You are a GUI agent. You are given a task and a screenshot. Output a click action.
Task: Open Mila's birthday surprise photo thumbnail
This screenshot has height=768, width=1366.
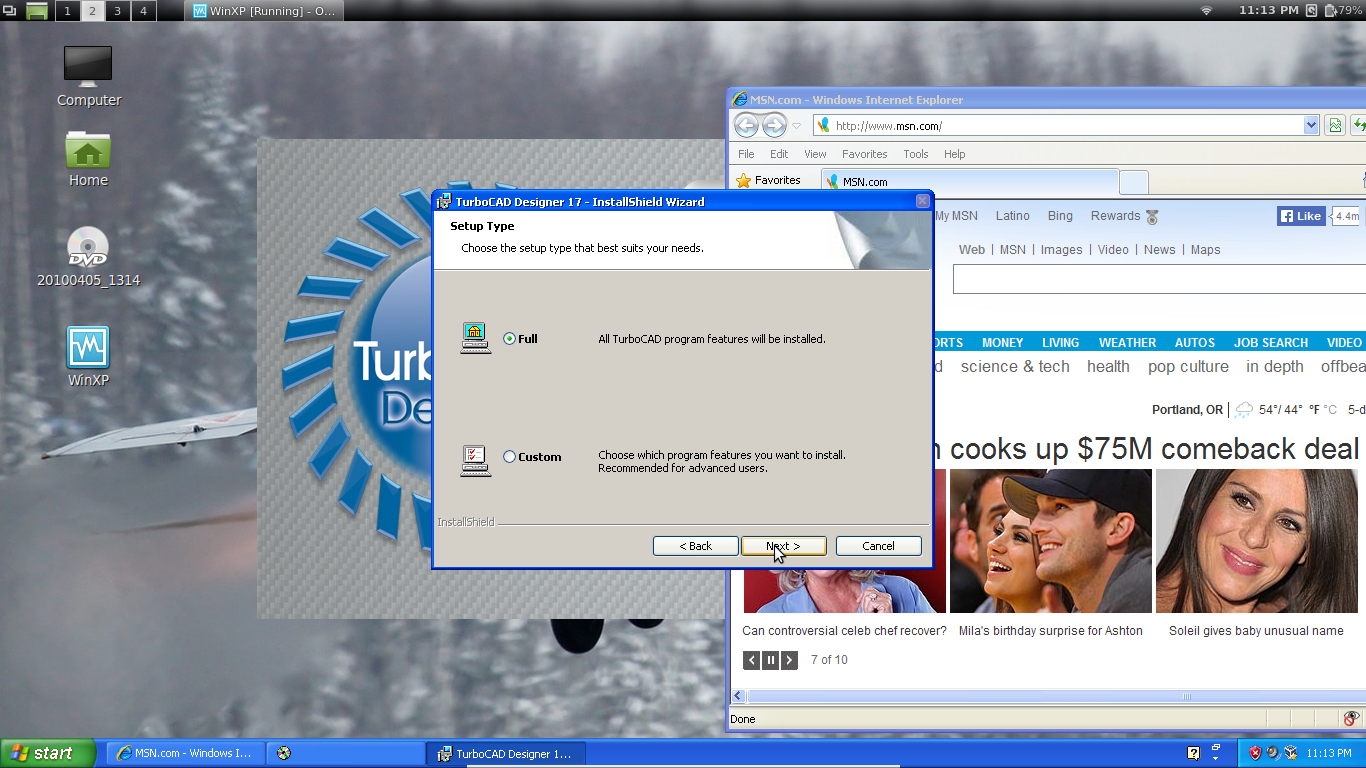pyautogui.click(x=1050, y=541)
